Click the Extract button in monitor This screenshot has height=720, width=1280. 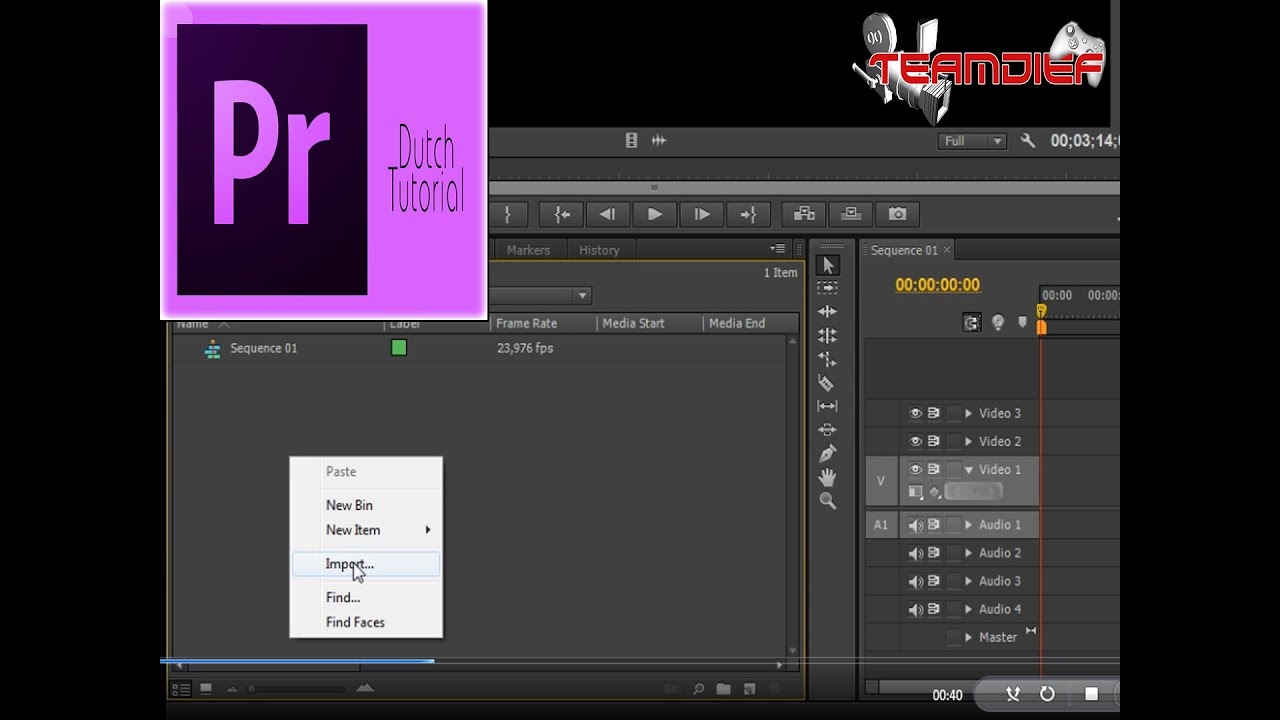[x=851, y=214]
